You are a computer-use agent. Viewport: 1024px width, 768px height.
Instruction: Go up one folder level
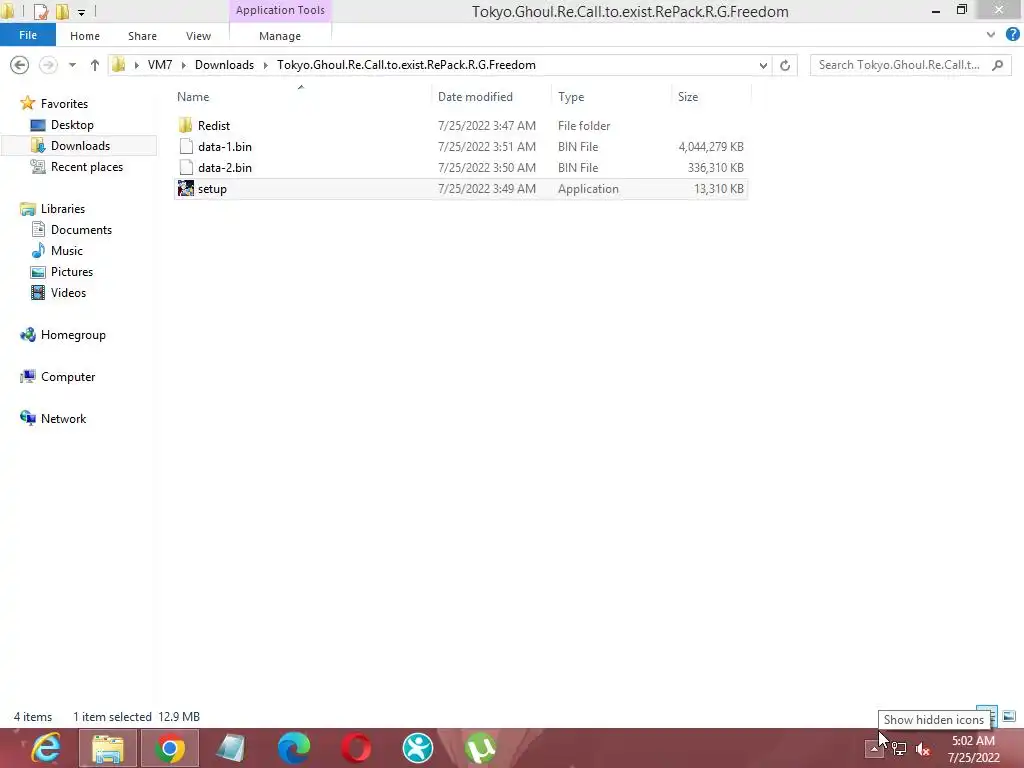click(95, 65)
